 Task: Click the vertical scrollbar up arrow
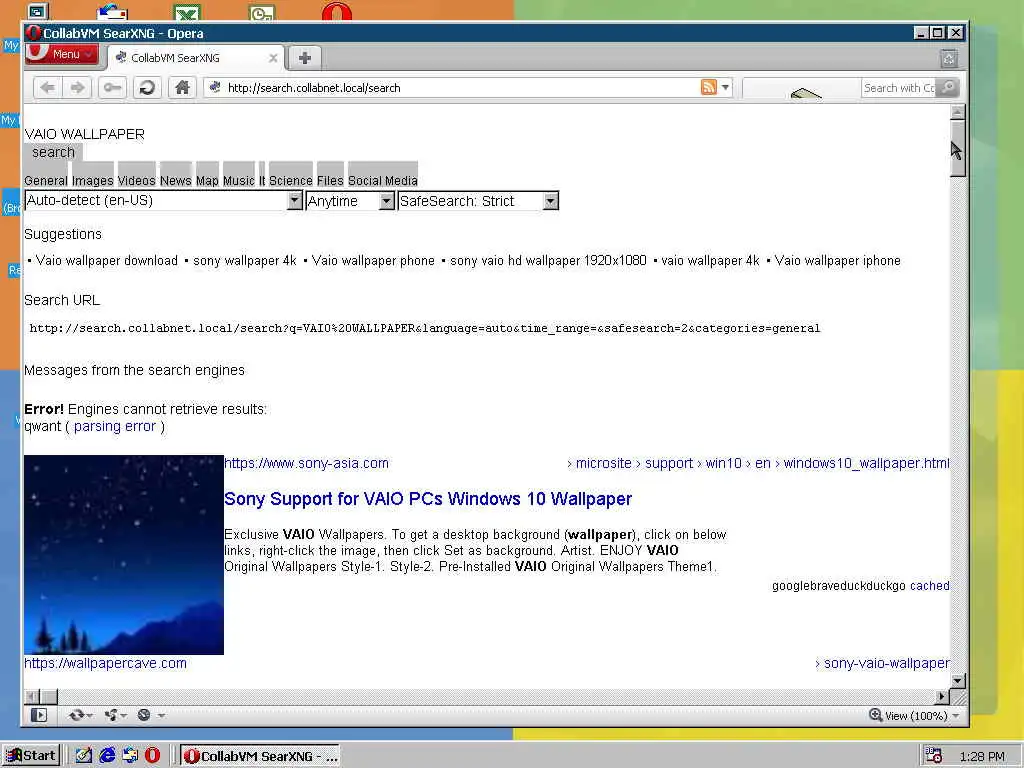[957, 112]
